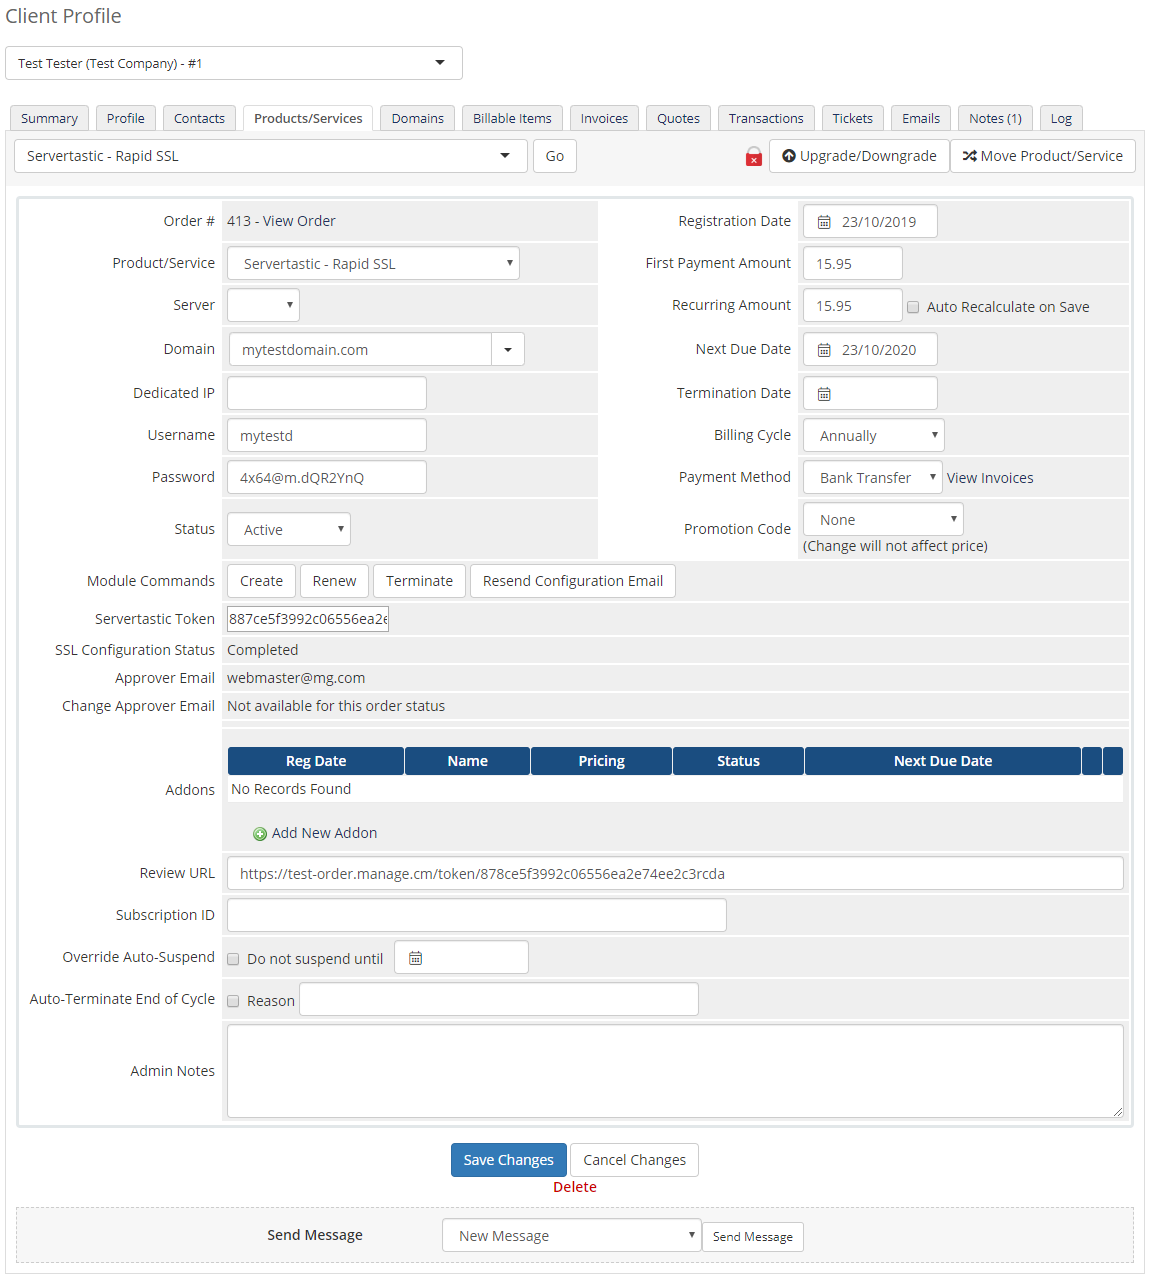Click Resend Configuration Email
This screenshot has height=1281, width=1150.
coord(573,581)
